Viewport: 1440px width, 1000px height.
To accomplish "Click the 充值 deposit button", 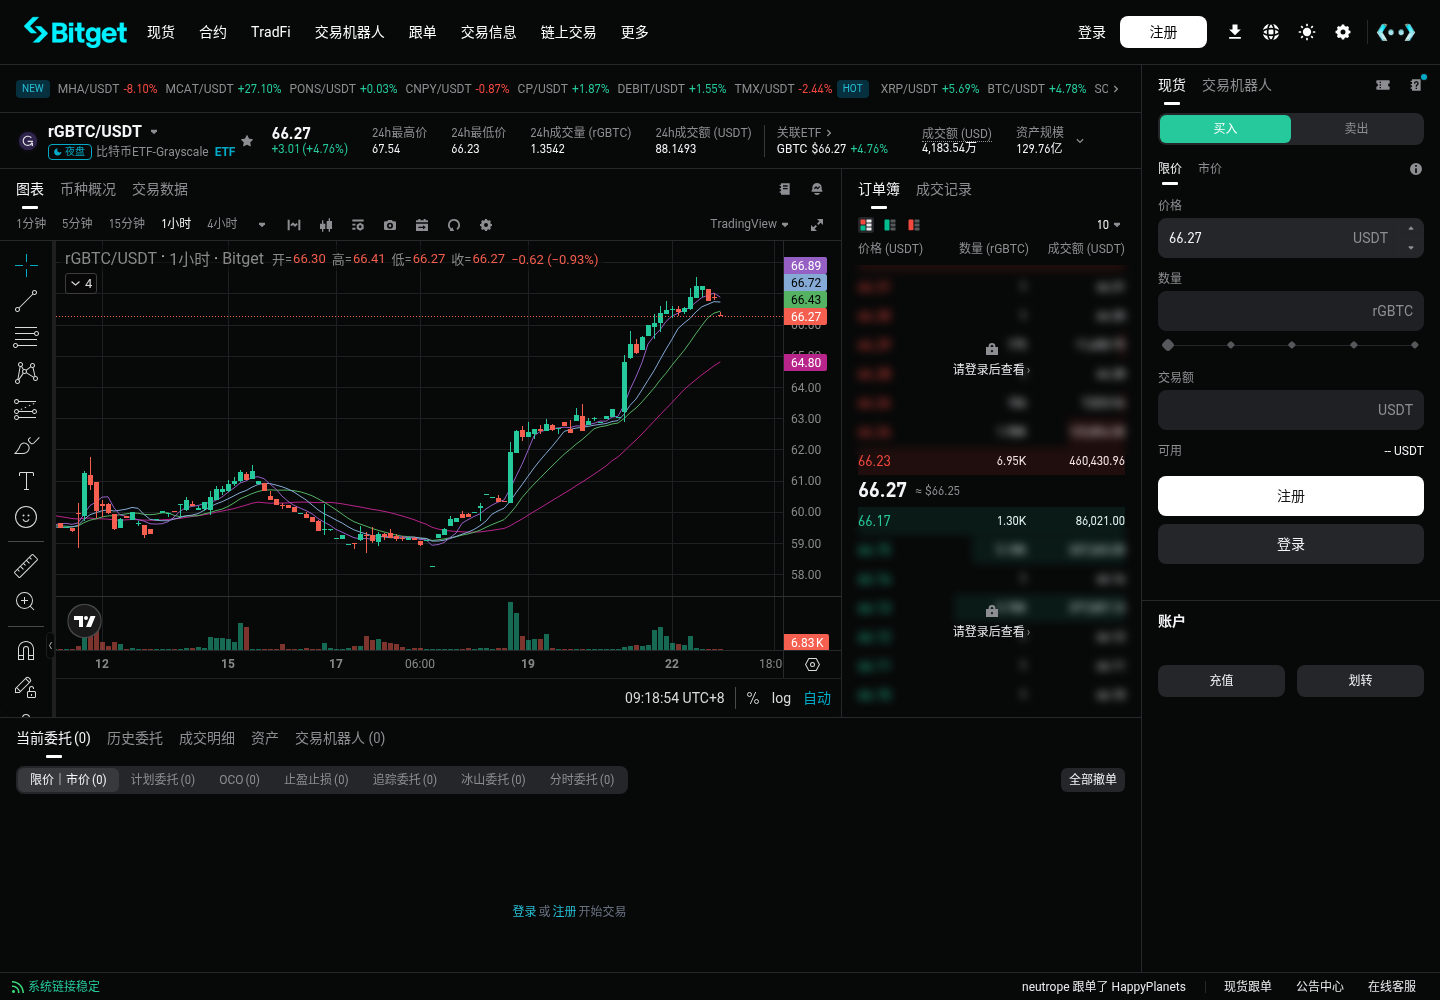I will coord(1221,681).
